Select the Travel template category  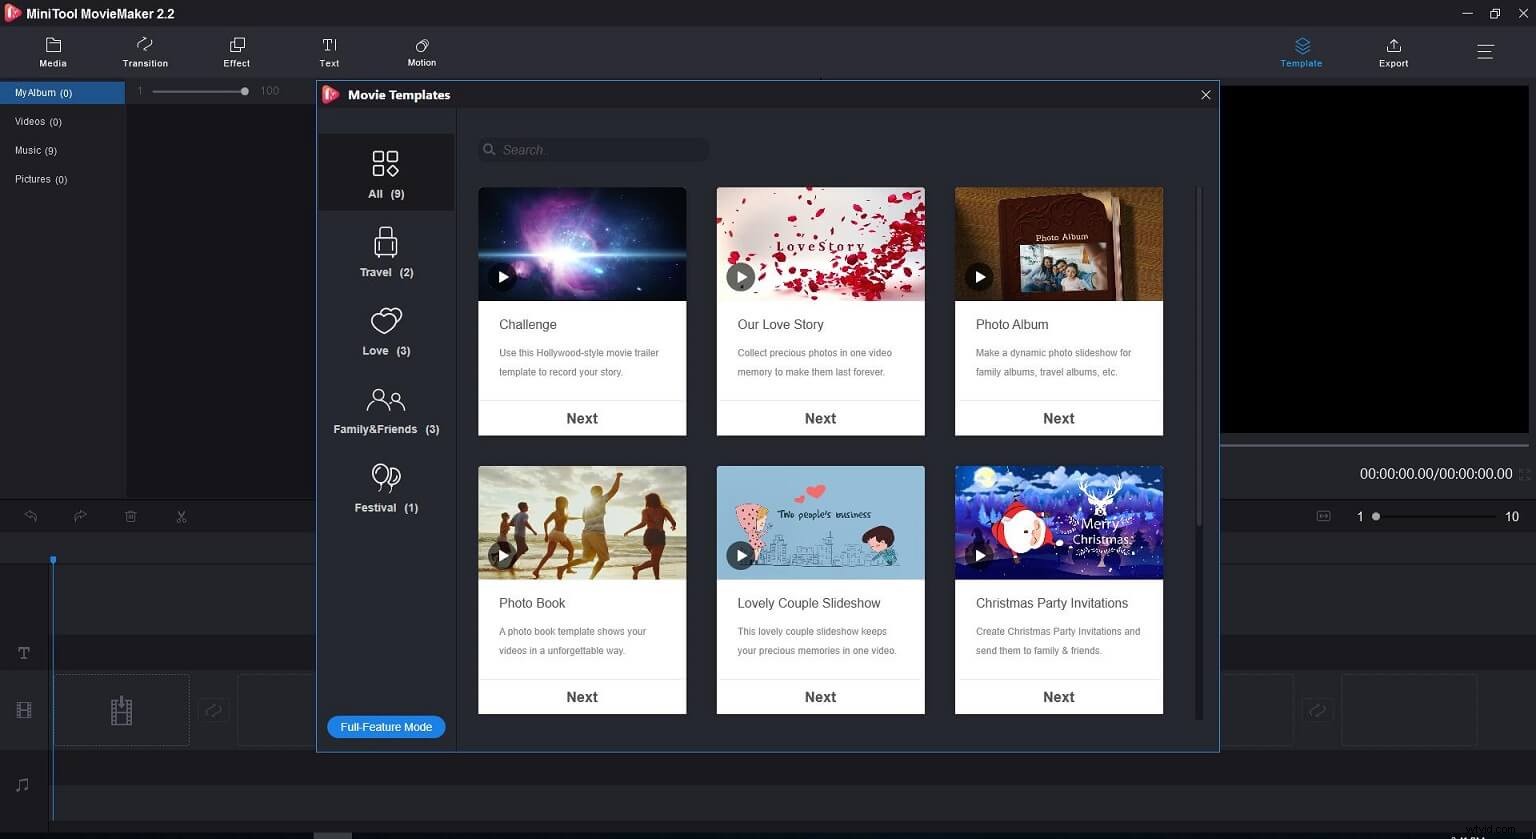386,252
